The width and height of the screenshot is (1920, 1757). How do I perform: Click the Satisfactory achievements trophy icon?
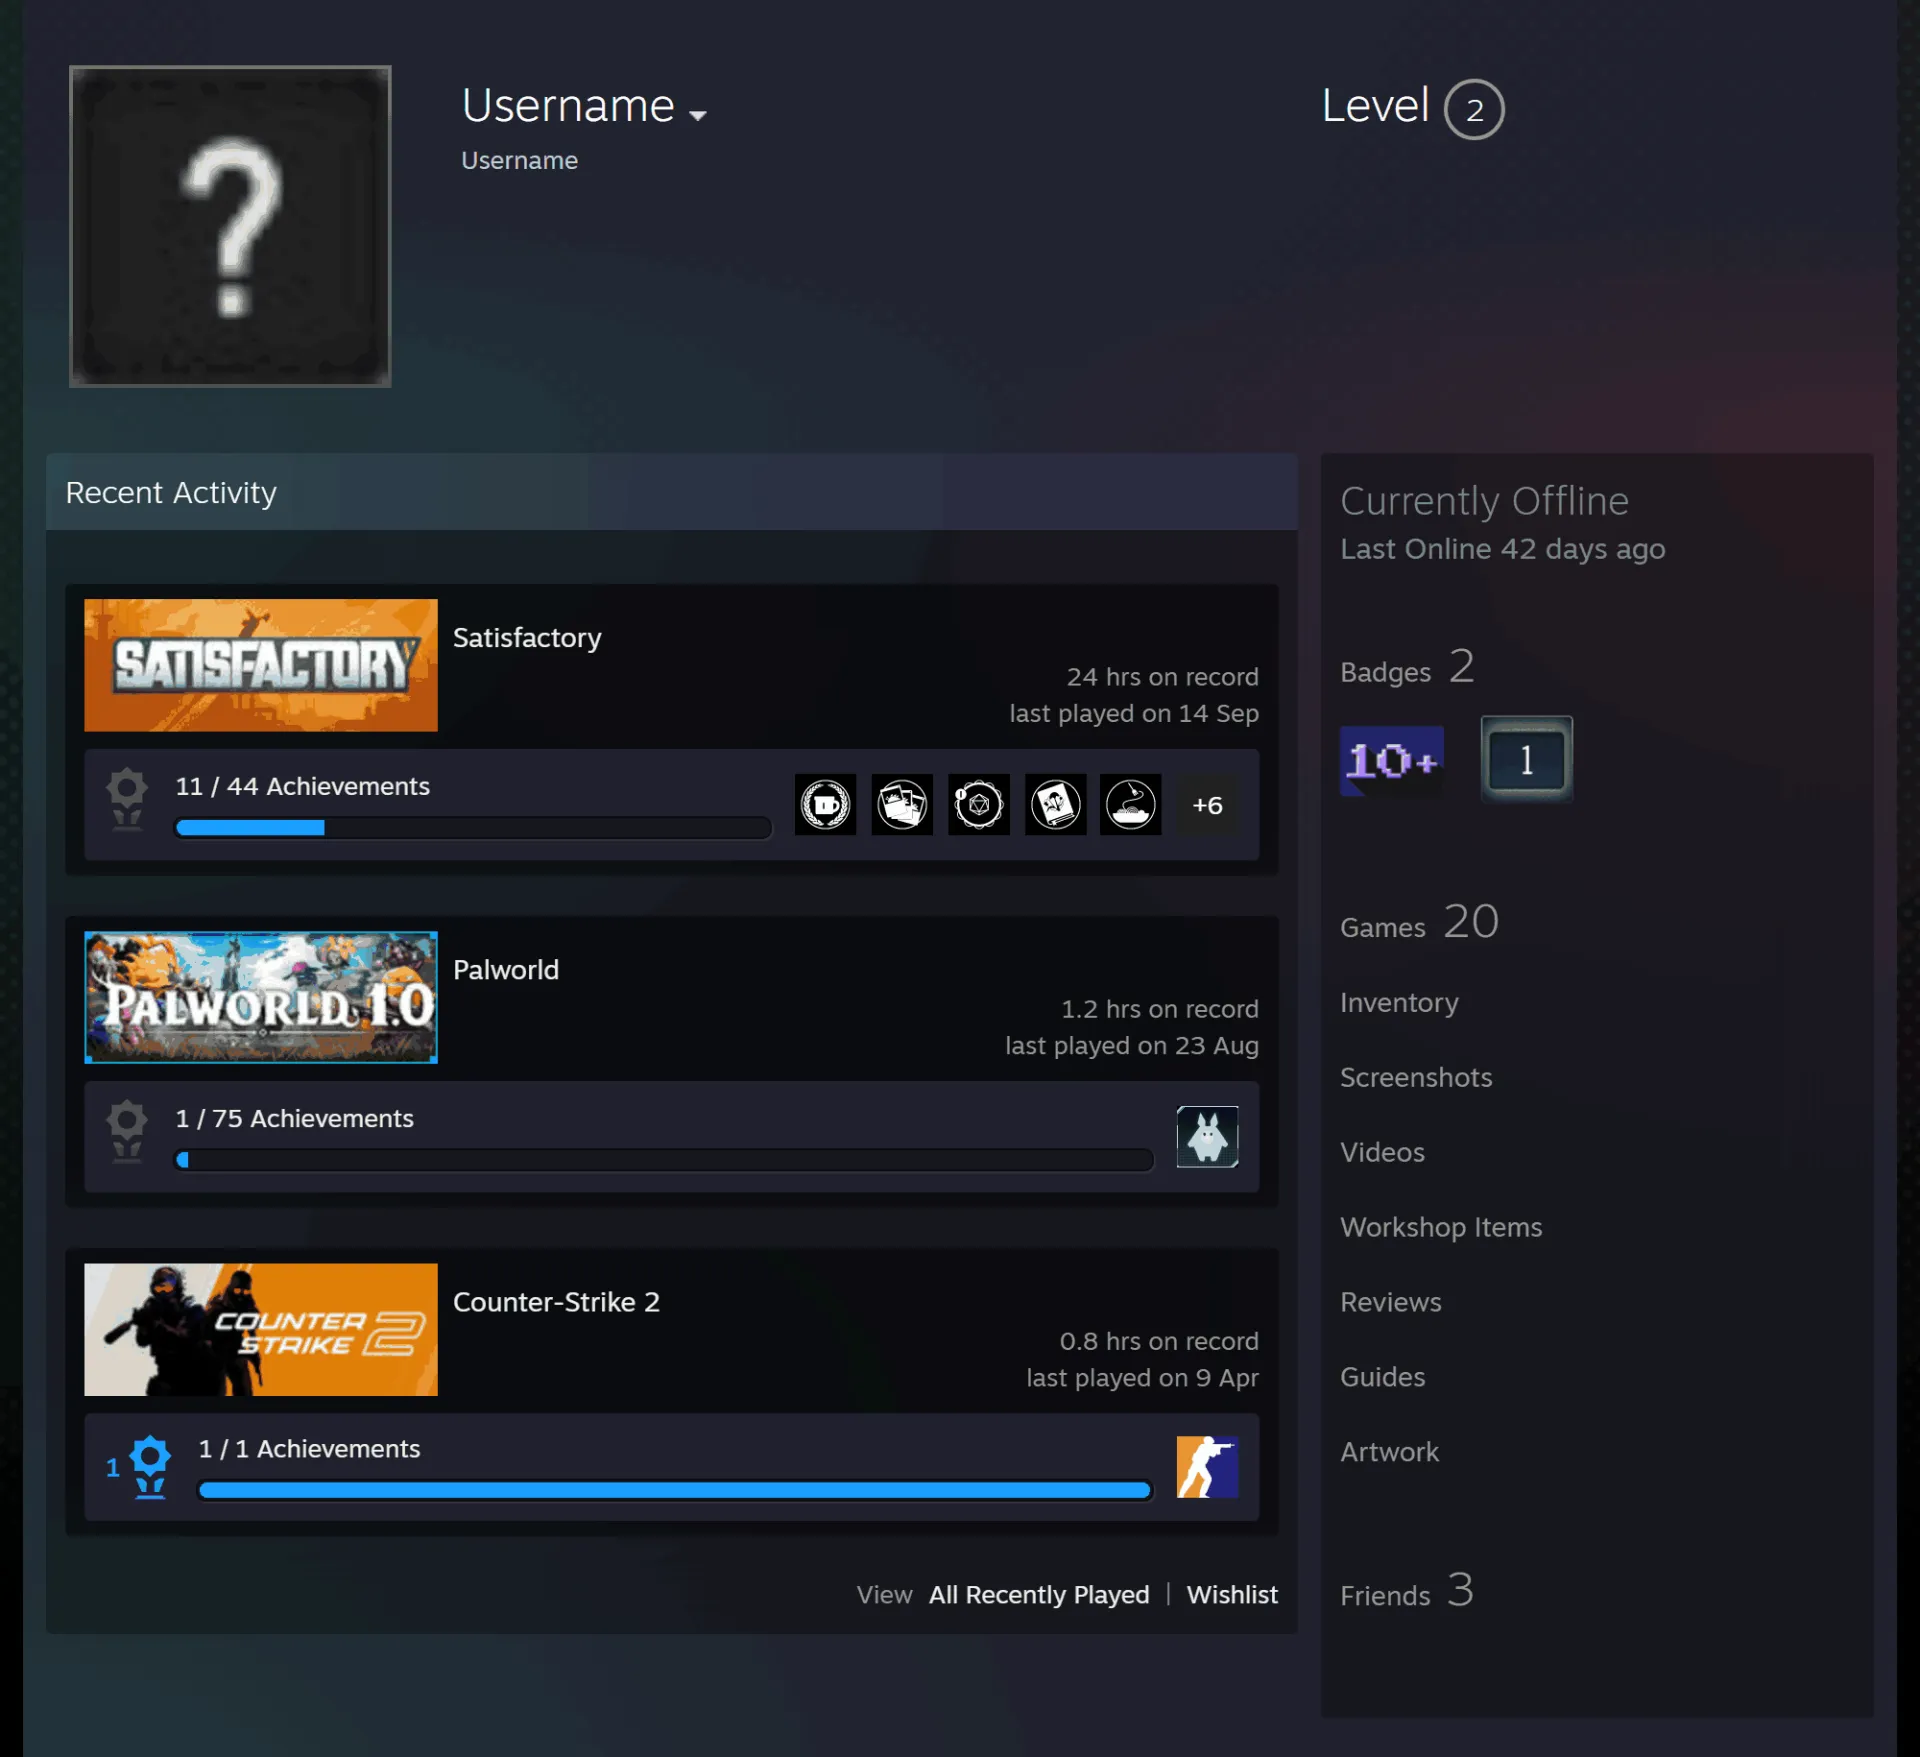pos(127,798)
